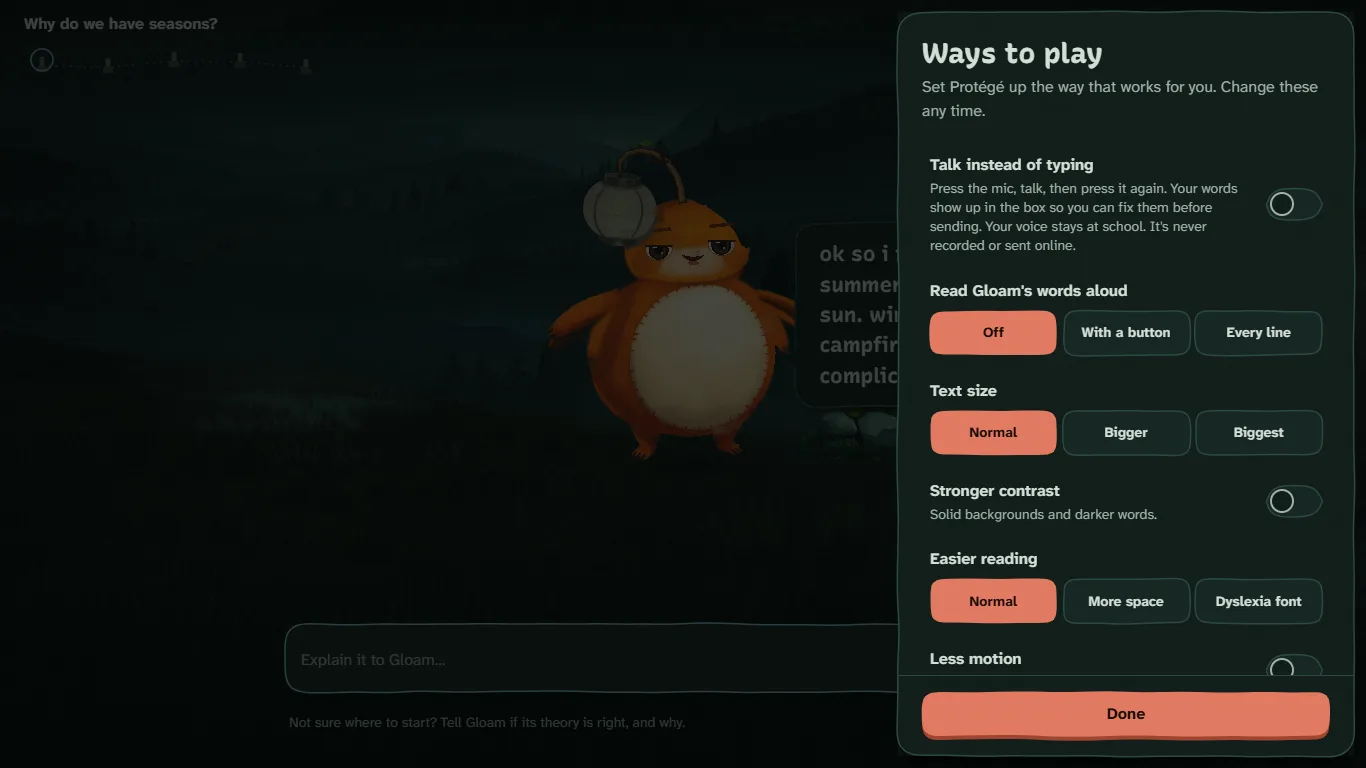Click the circled first marker on the progress trail
Image resolution: width=1366 pixels, height=768 pixels.
[42, 61]
